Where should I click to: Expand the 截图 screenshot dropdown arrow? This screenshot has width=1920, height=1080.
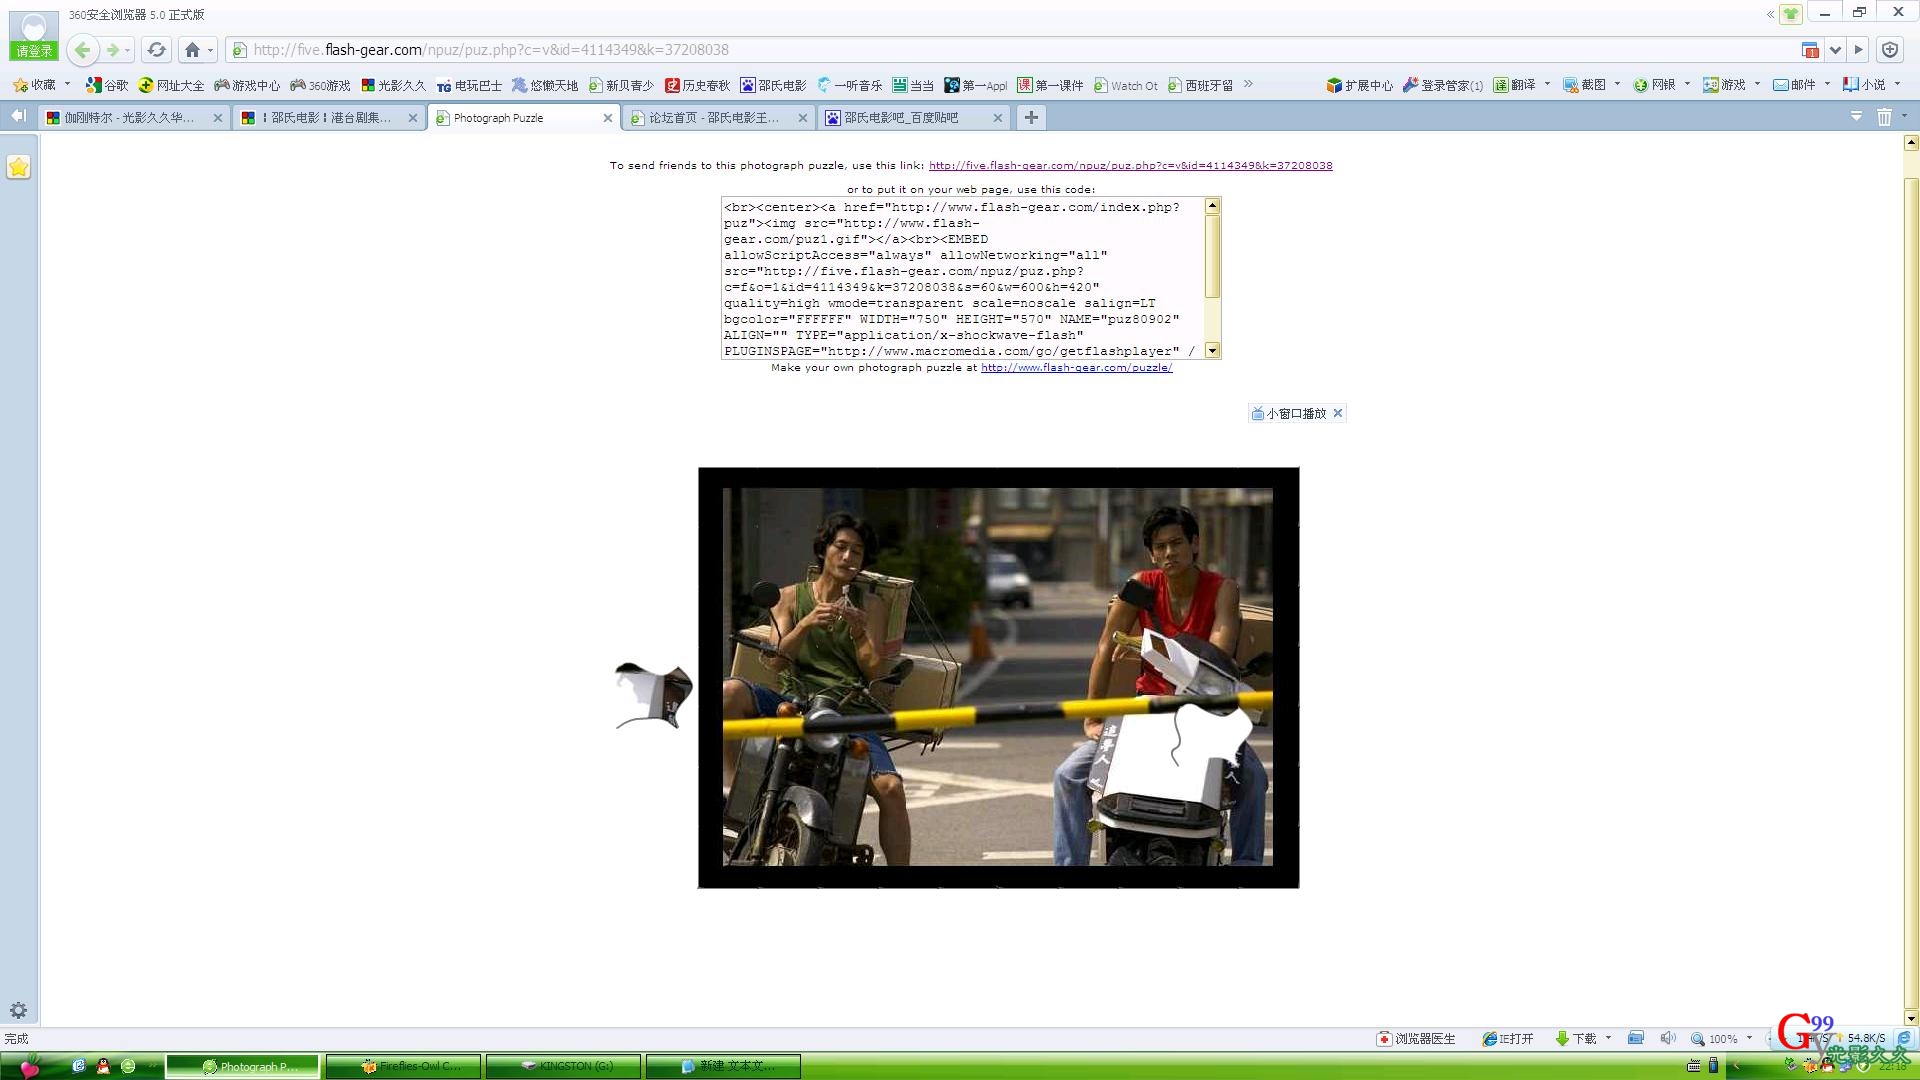[x=1617, y=85]
